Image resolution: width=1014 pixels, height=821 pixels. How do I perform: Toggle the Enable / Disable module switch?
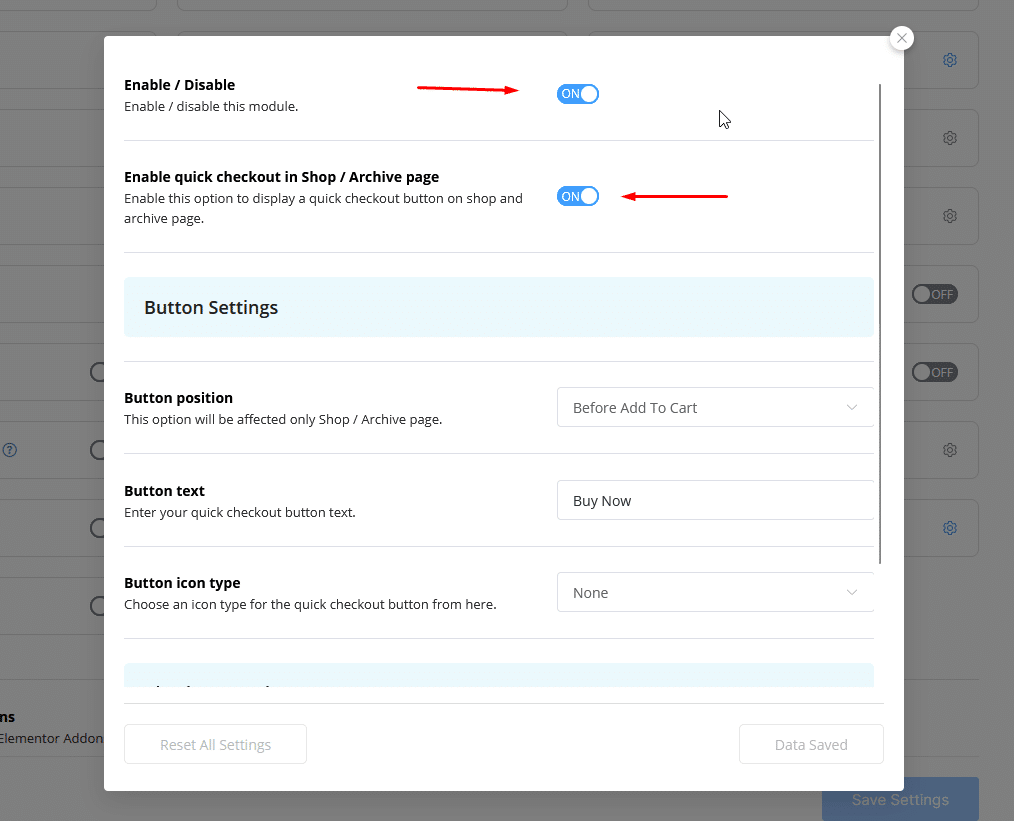578,94
